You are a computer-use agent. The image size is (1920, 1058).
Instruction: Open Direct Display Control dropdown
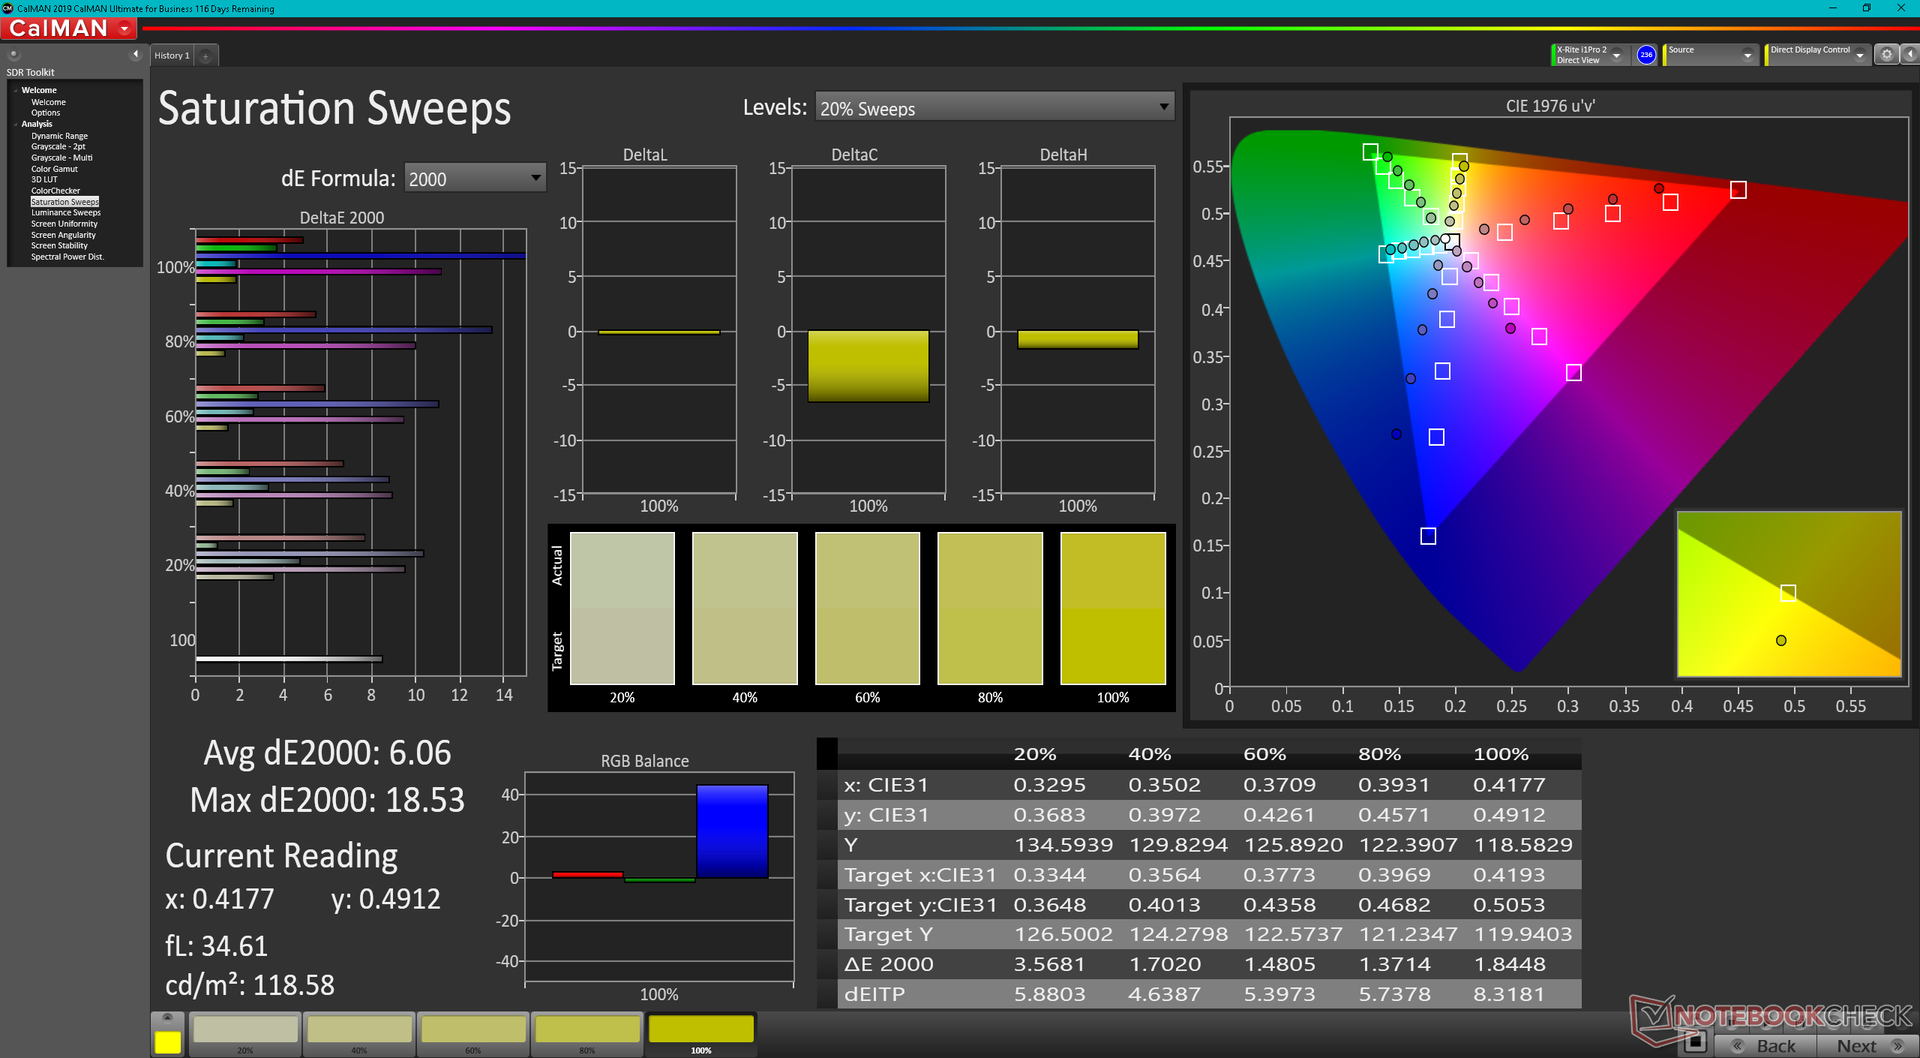pyautogui.click(x=1859, y=56)
